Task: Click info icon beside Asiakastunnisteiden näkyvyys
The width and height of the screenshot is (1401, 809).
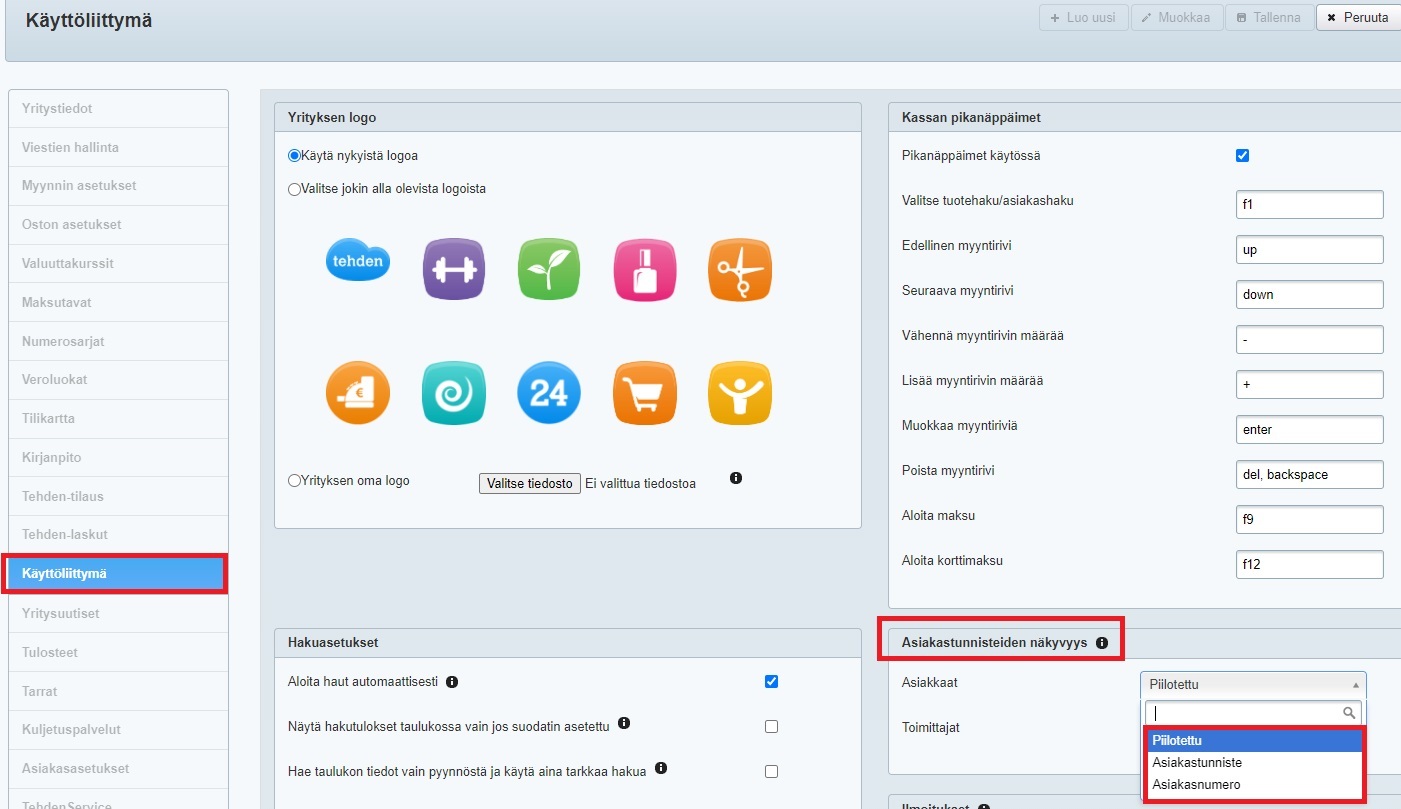Action: pyautogui.click(x=1102, y=643)
